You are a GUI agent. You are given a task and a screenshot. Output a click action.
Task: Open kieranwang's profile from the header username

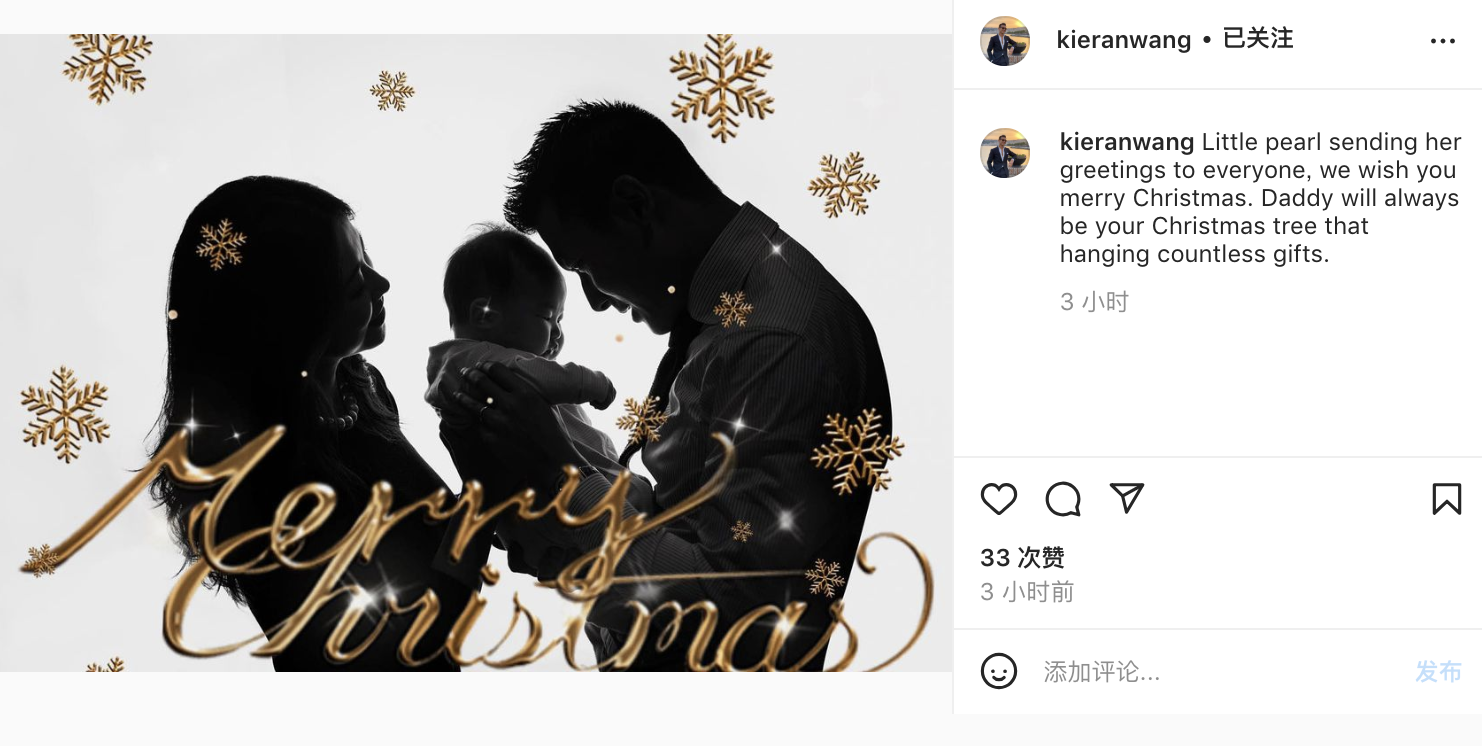pos(1124,40)
